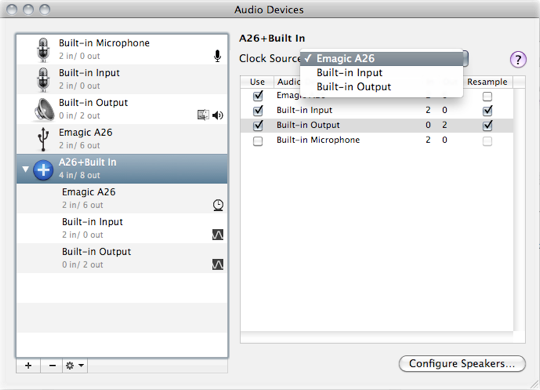
Task: Click the purple help question mark icon
Action: (x=518, y=60)
